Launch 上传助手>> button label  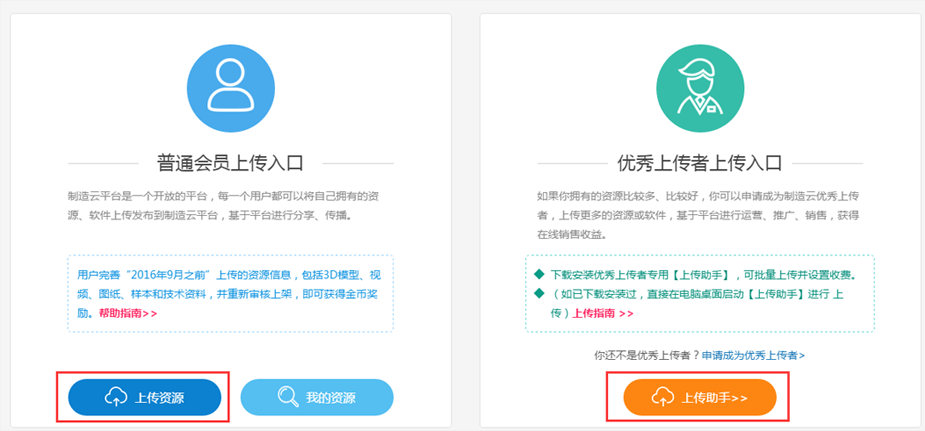714,398
